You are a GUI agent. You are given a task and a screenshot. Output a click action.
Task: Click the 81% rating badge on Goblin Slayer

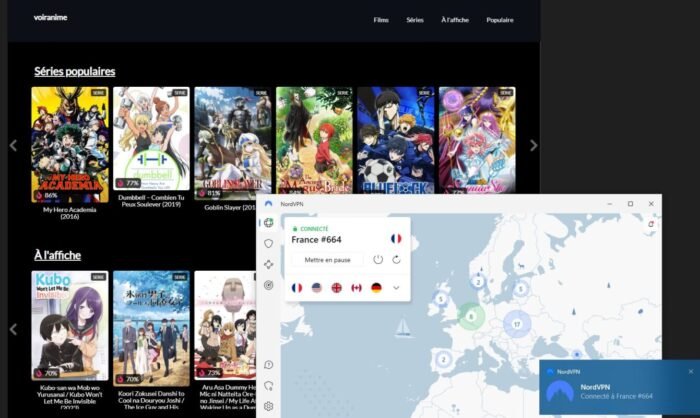coord(210,193)
